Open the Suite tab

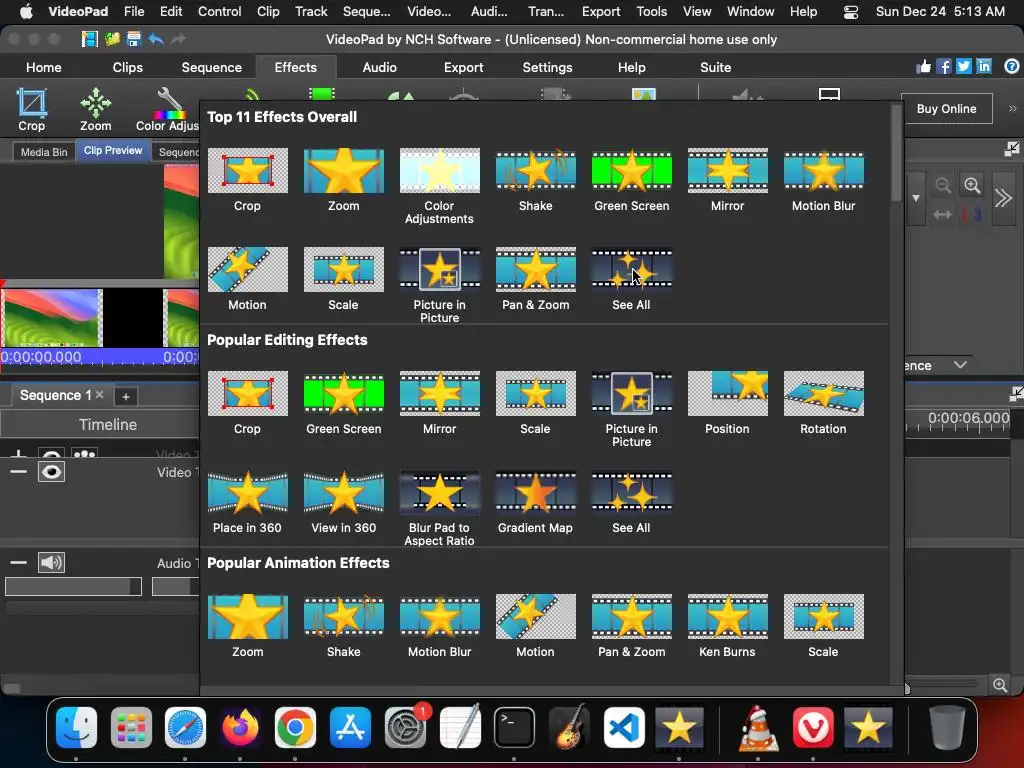coord(716,67)
